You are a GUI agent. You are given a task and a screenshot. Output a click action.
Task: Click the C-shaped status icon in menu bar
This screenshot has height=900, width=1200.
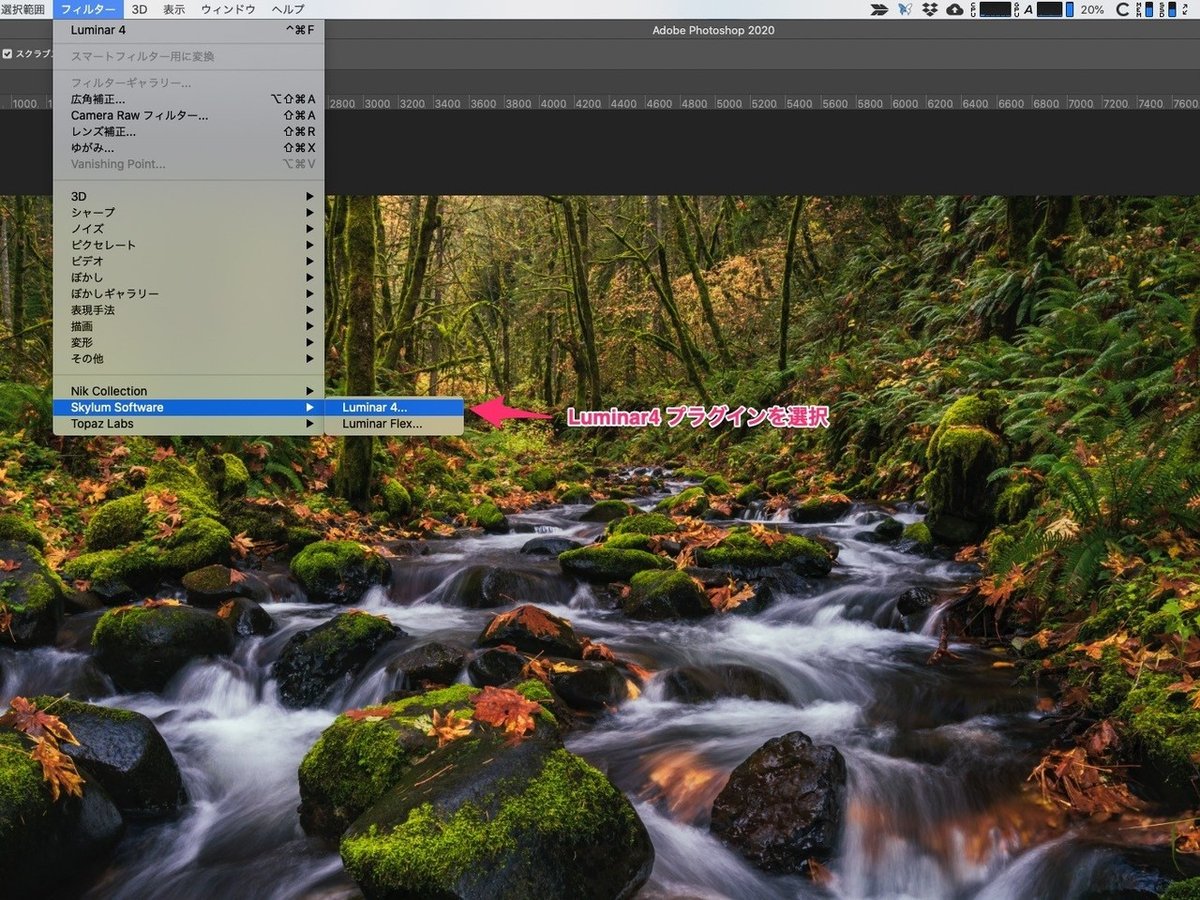(x=1123, y=10)
